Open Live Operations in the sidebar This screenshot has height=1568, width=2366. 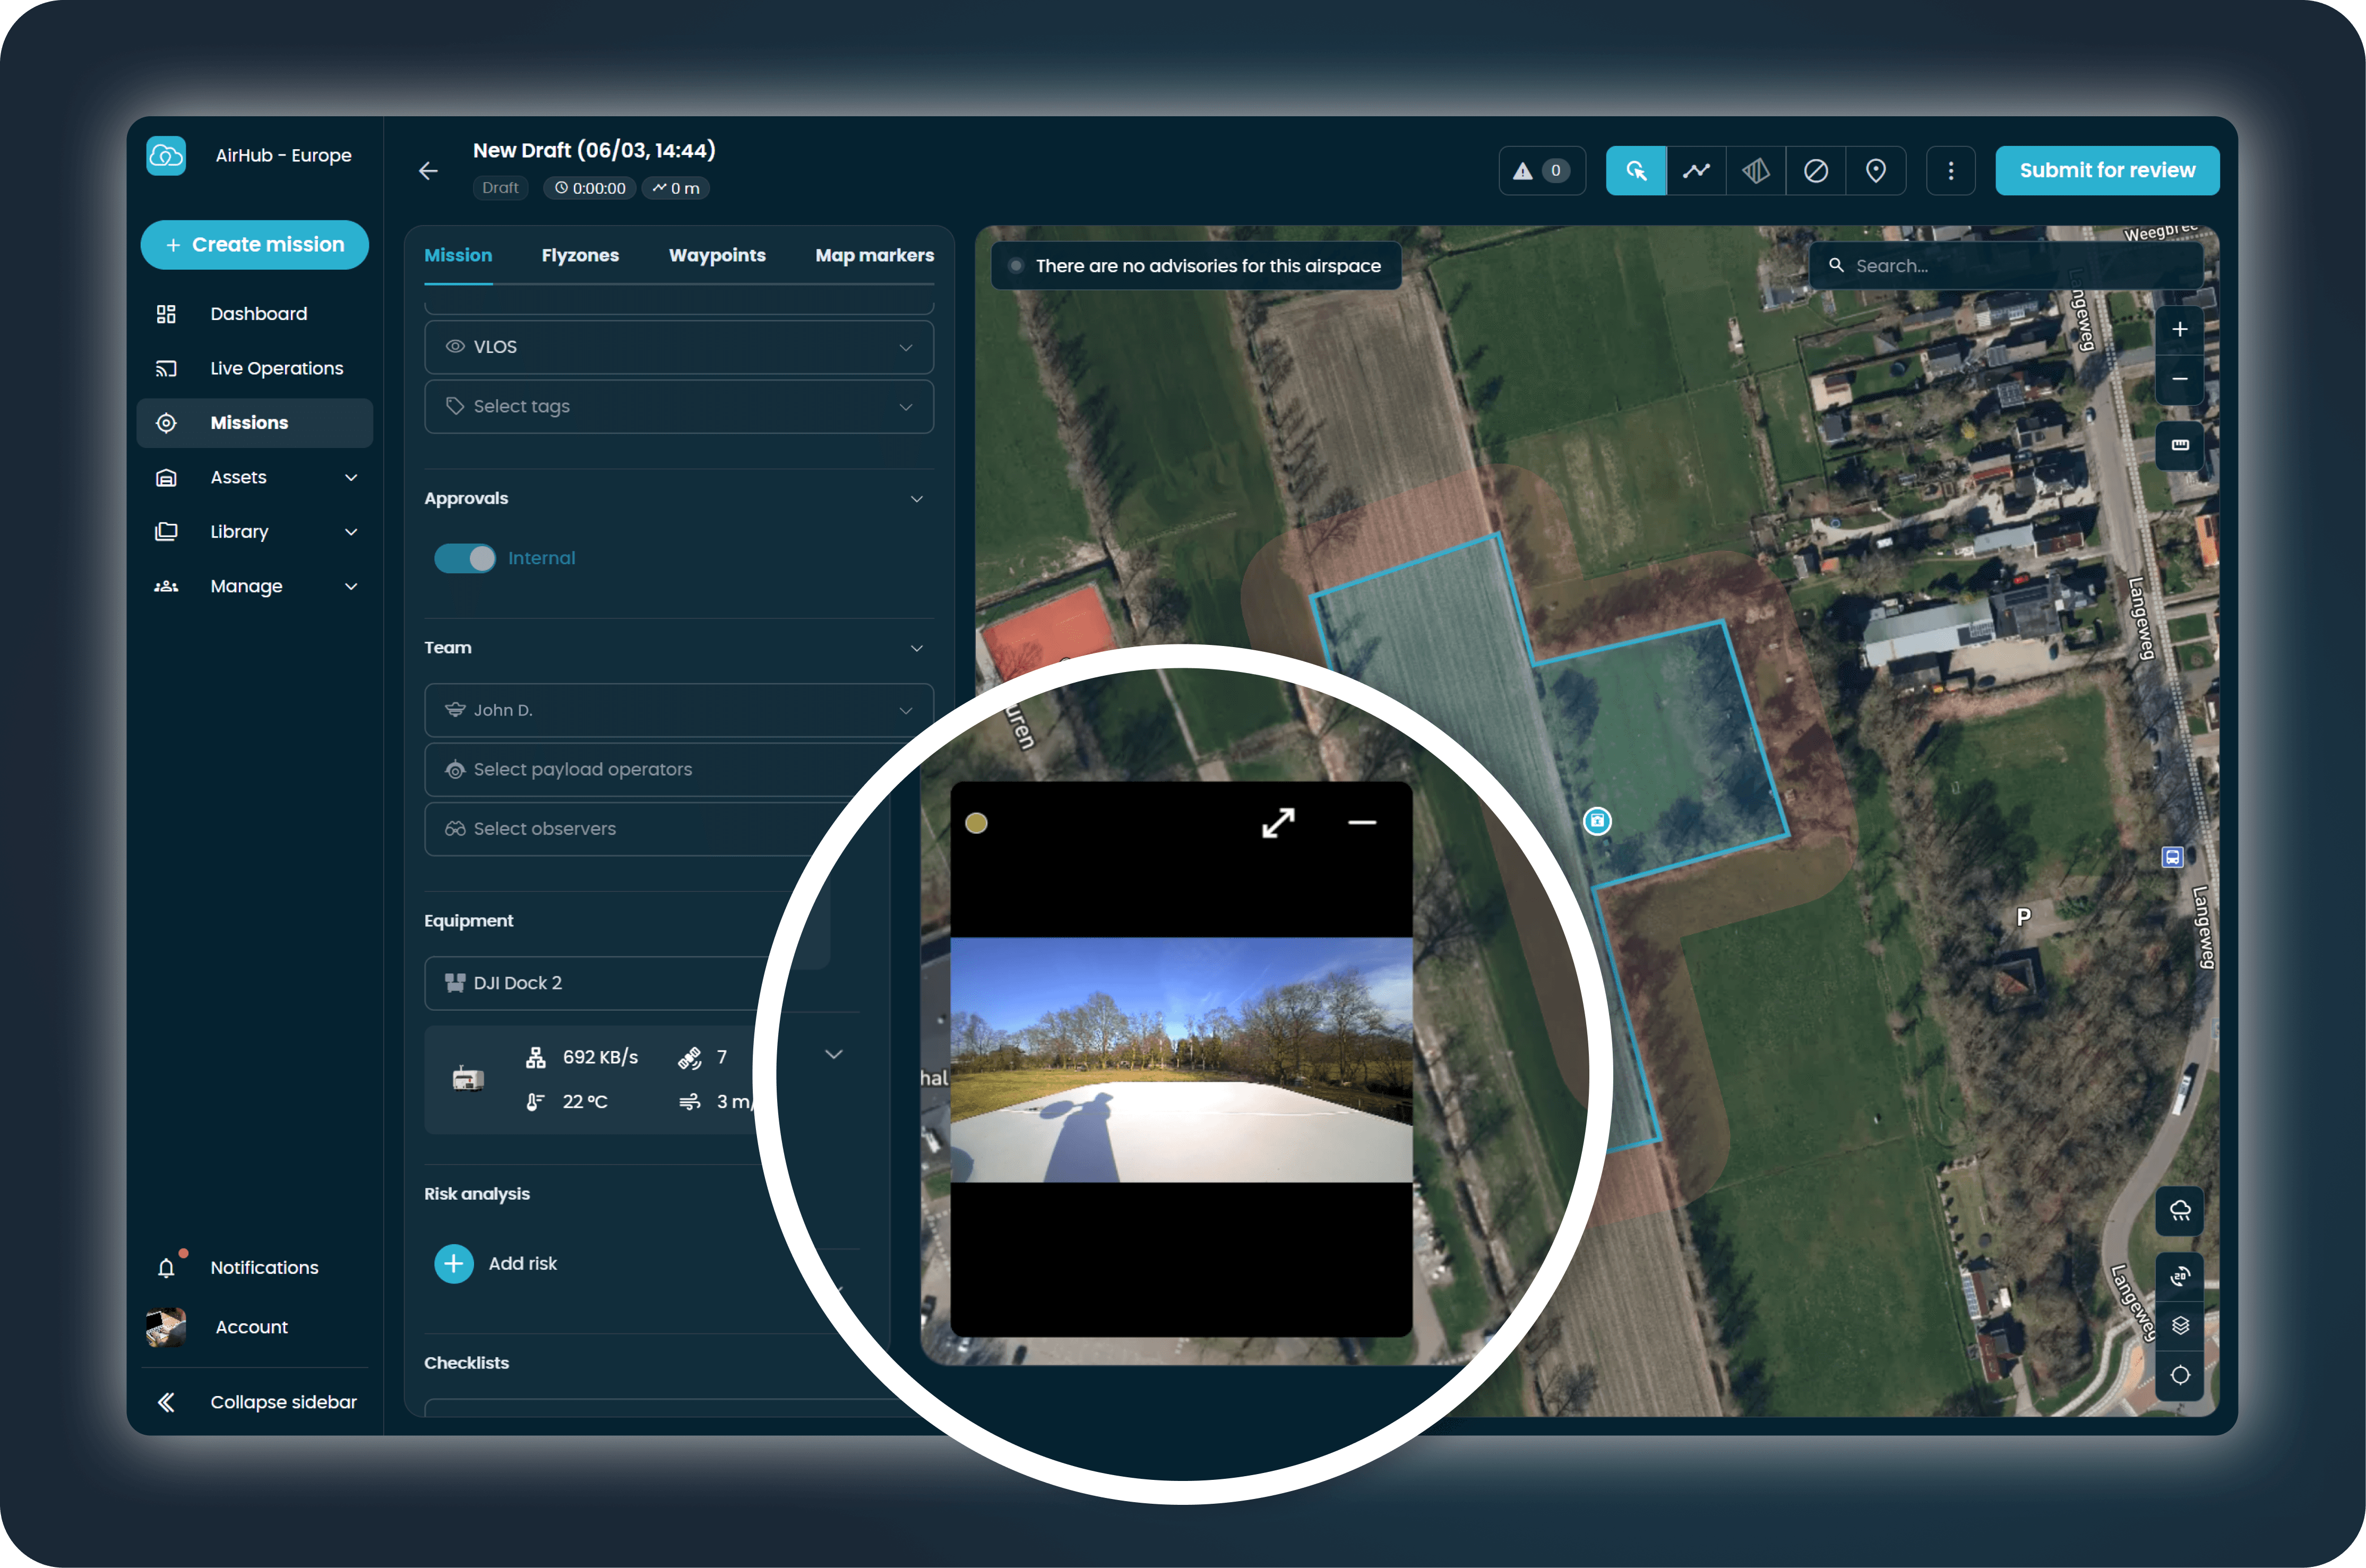coord(255,369)
